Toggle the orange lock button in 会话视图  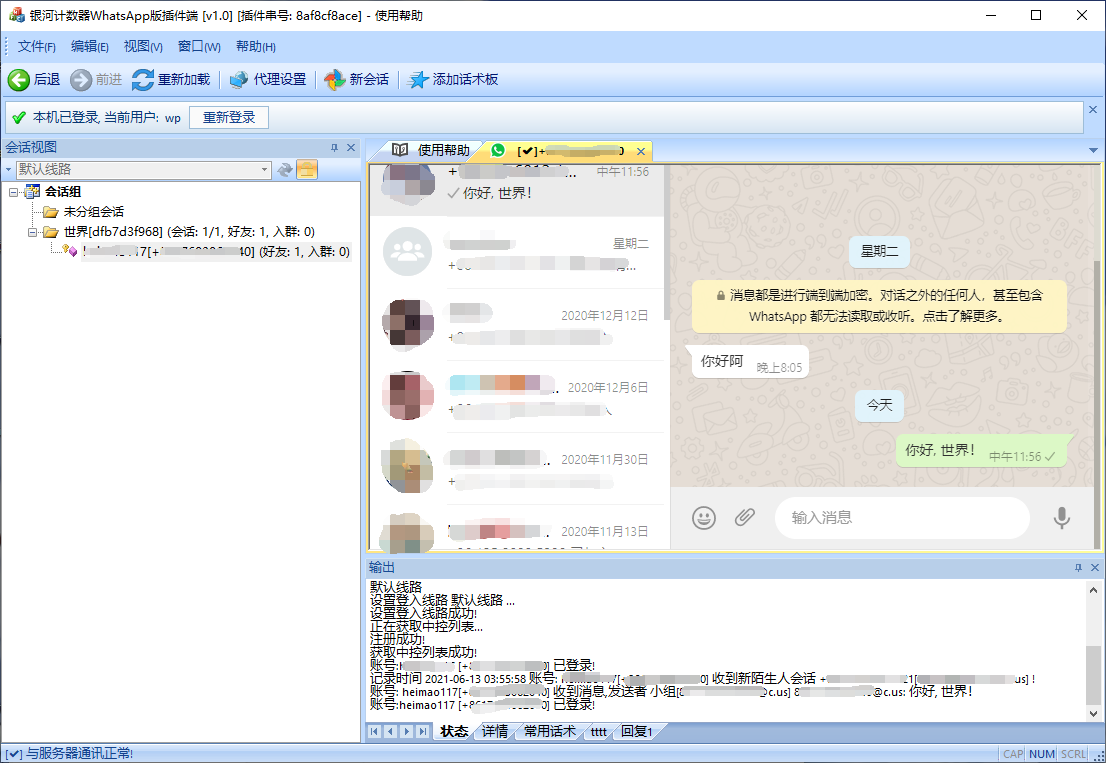tap(307, 170)
